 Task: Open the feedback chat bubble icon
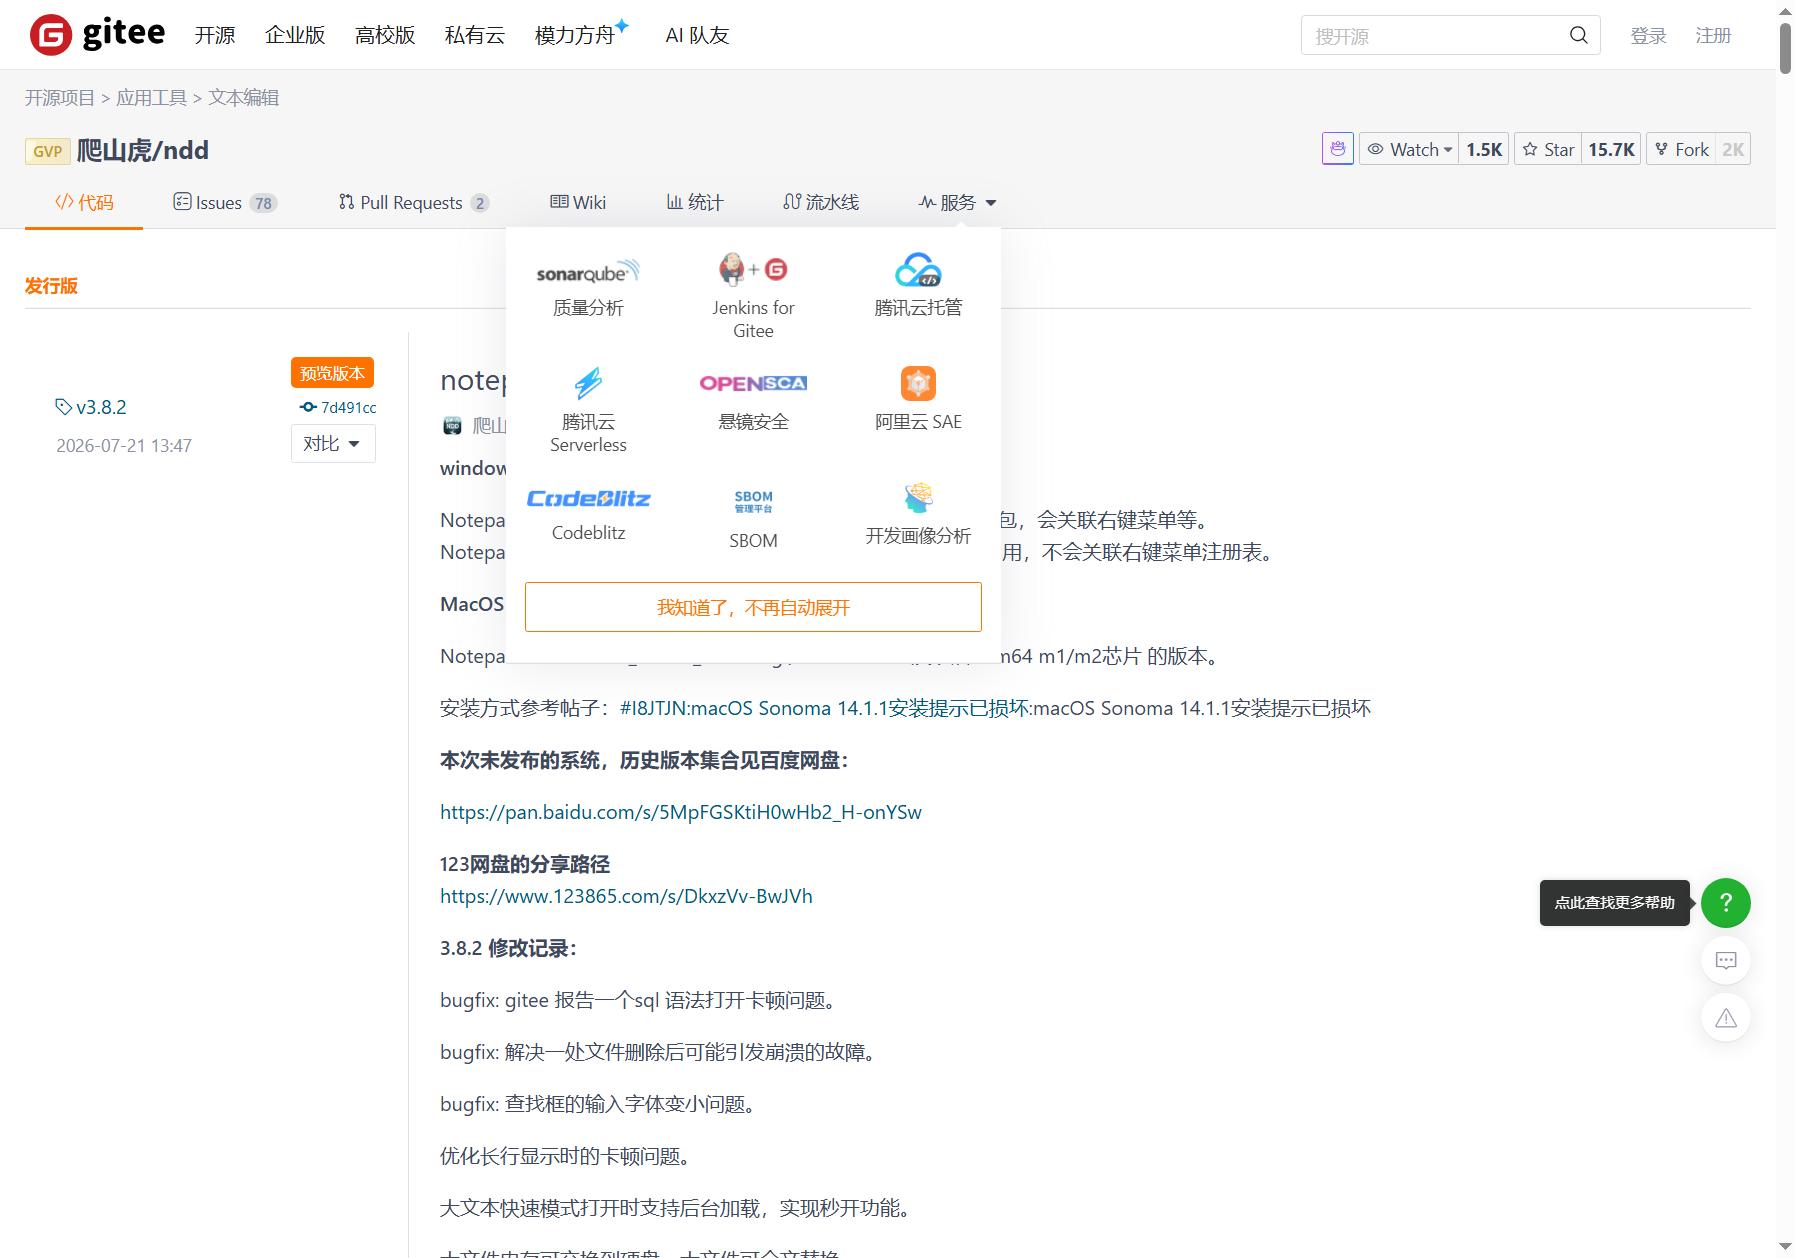click(1725, 960)
